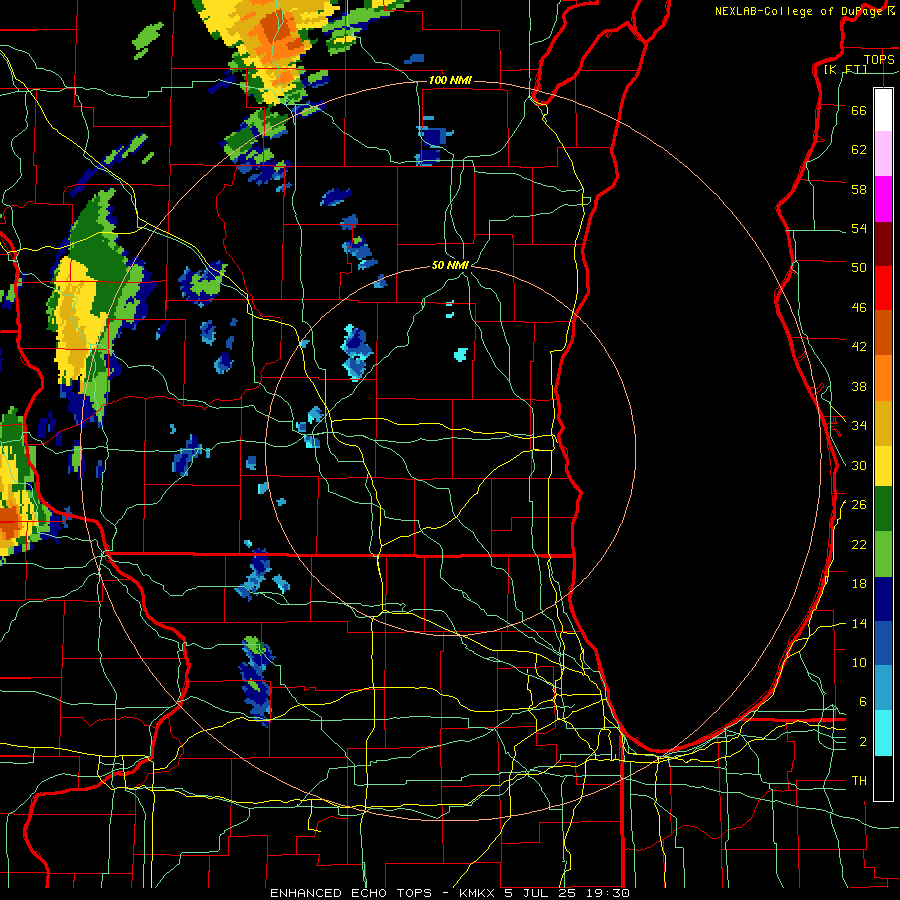Click the 26 value on the legend

[x=859, y=505]
